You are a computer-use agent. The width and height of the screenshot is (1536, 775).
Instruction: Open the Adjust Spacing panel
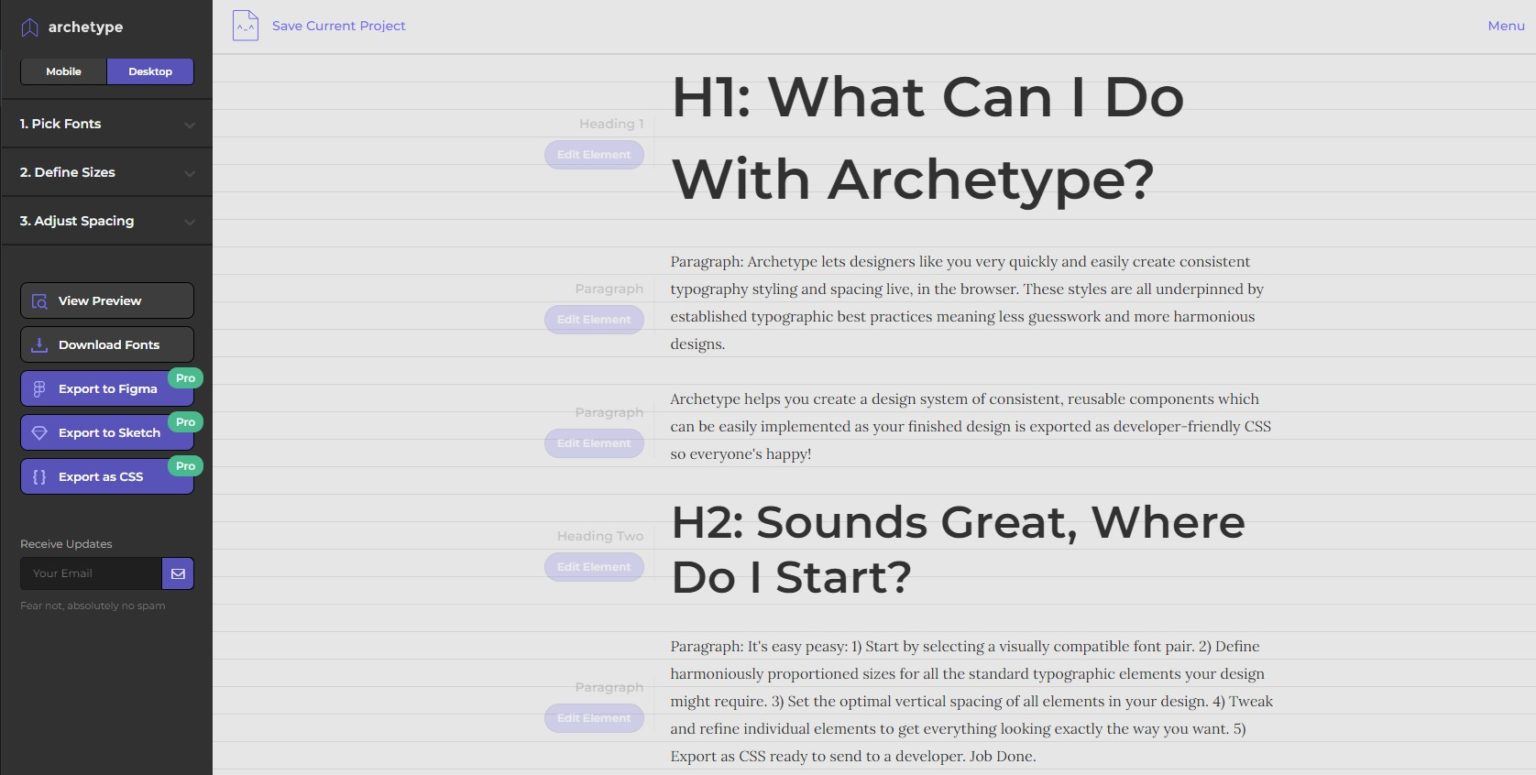106,220
